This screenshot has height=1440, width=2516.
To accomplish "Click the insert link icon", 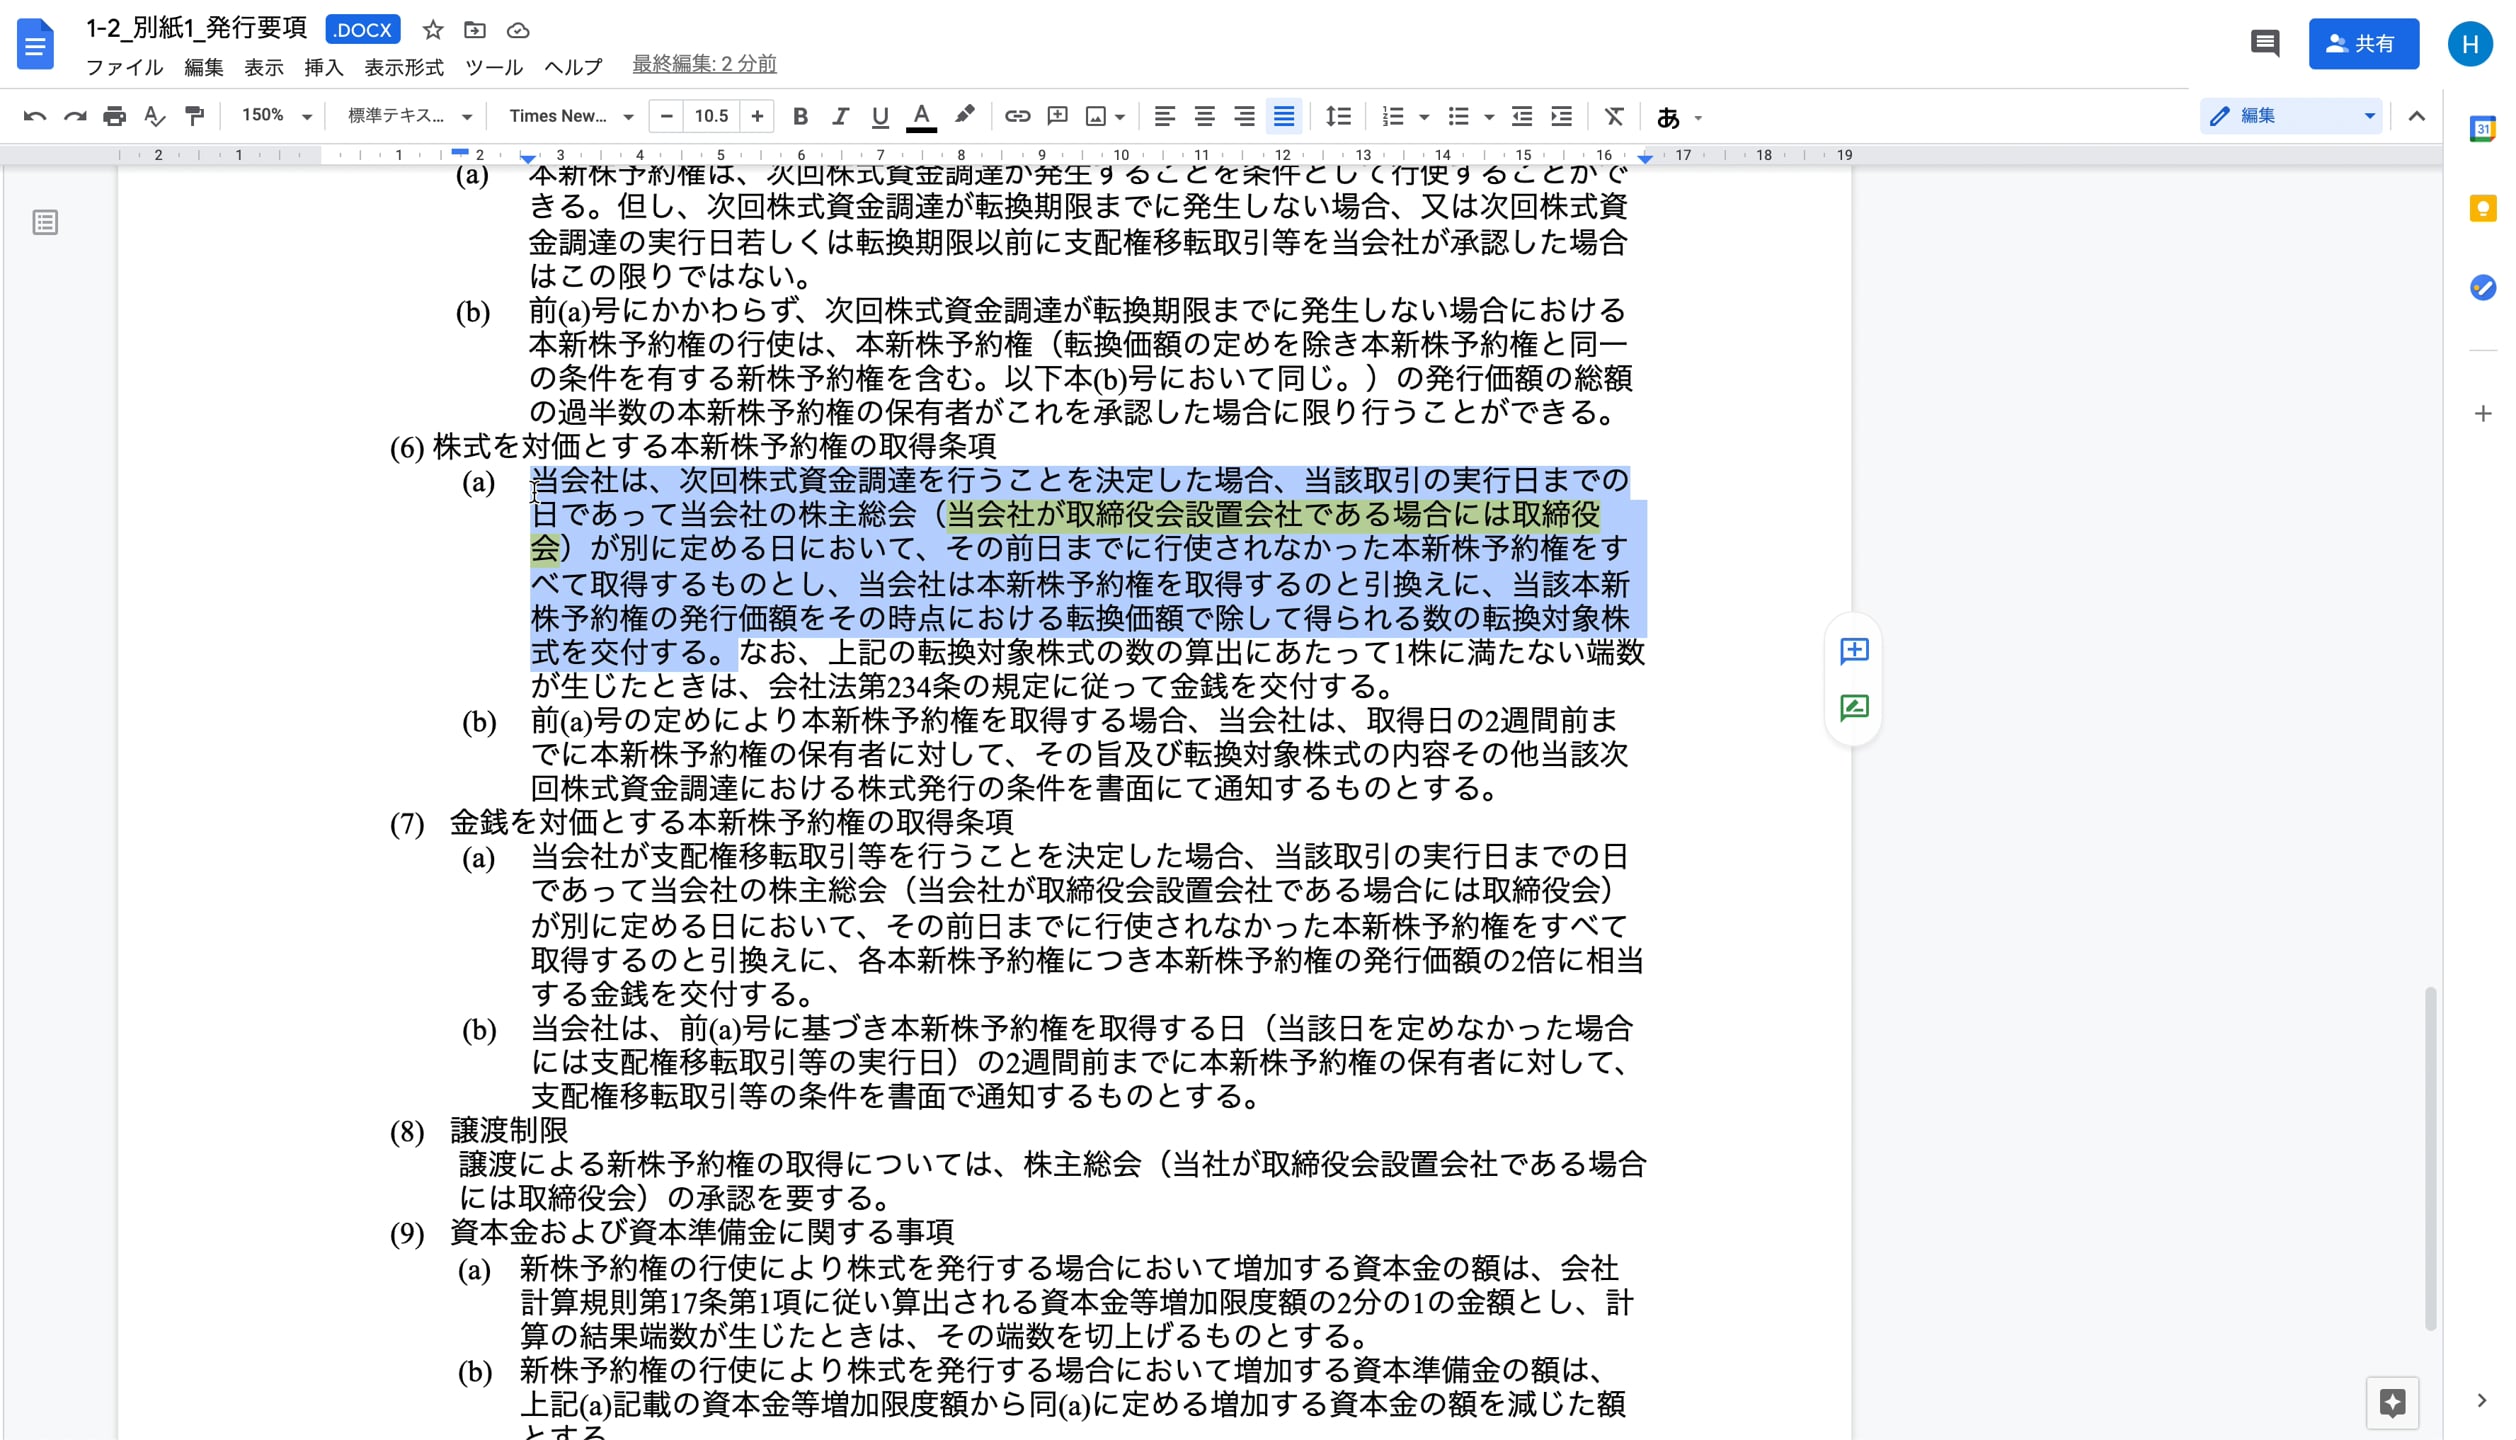I will tap(1017, 116).
